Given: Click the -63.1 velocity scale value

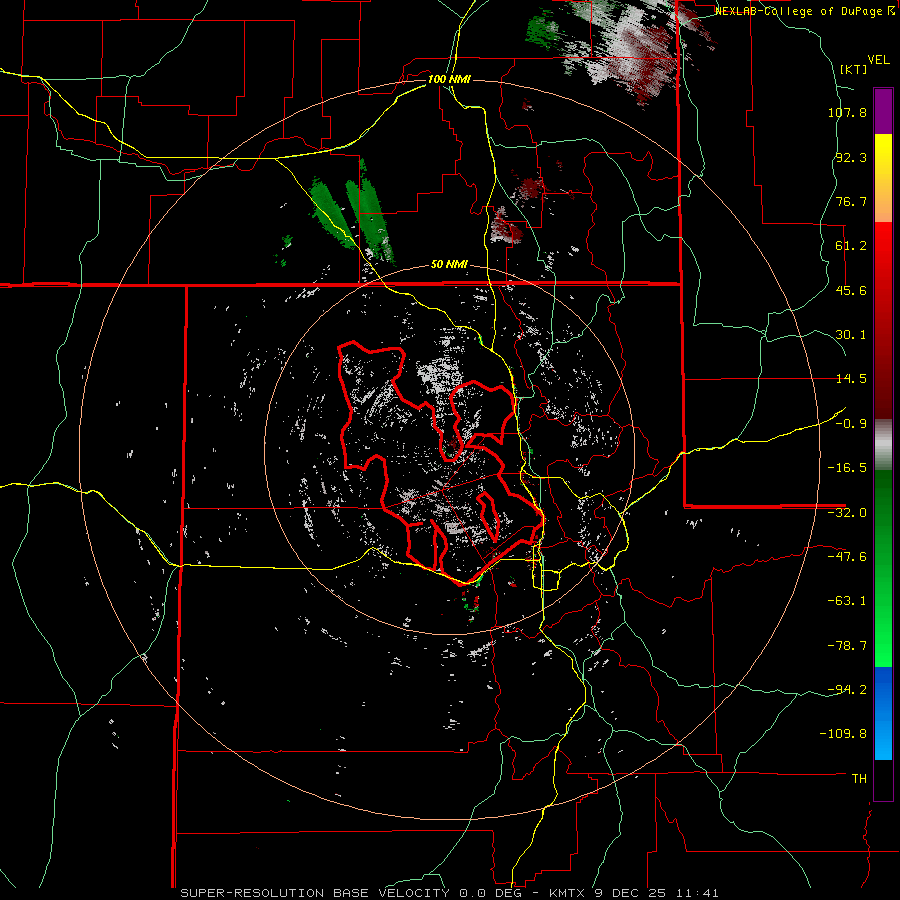Looking at the screenshot, I should pos(847,601).
